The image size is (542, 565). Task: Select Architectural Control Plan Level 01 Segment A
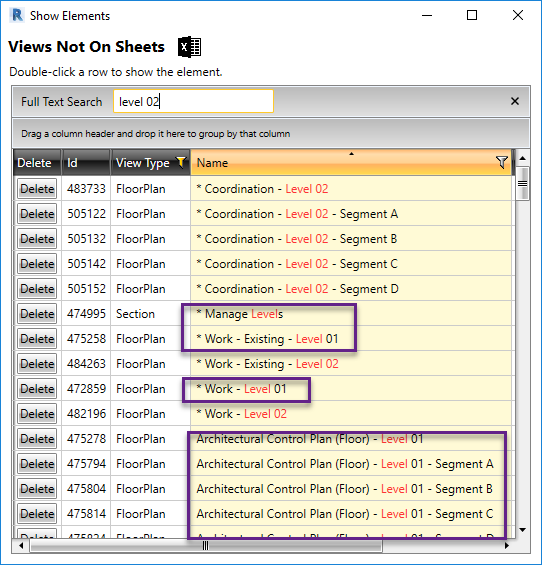(x=351, y=463)
